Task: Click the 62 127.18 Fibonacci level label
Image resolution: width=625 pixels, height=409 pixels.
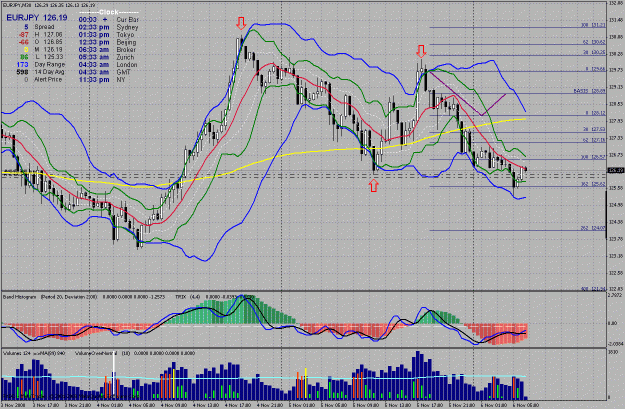Action: pos(594,140)
